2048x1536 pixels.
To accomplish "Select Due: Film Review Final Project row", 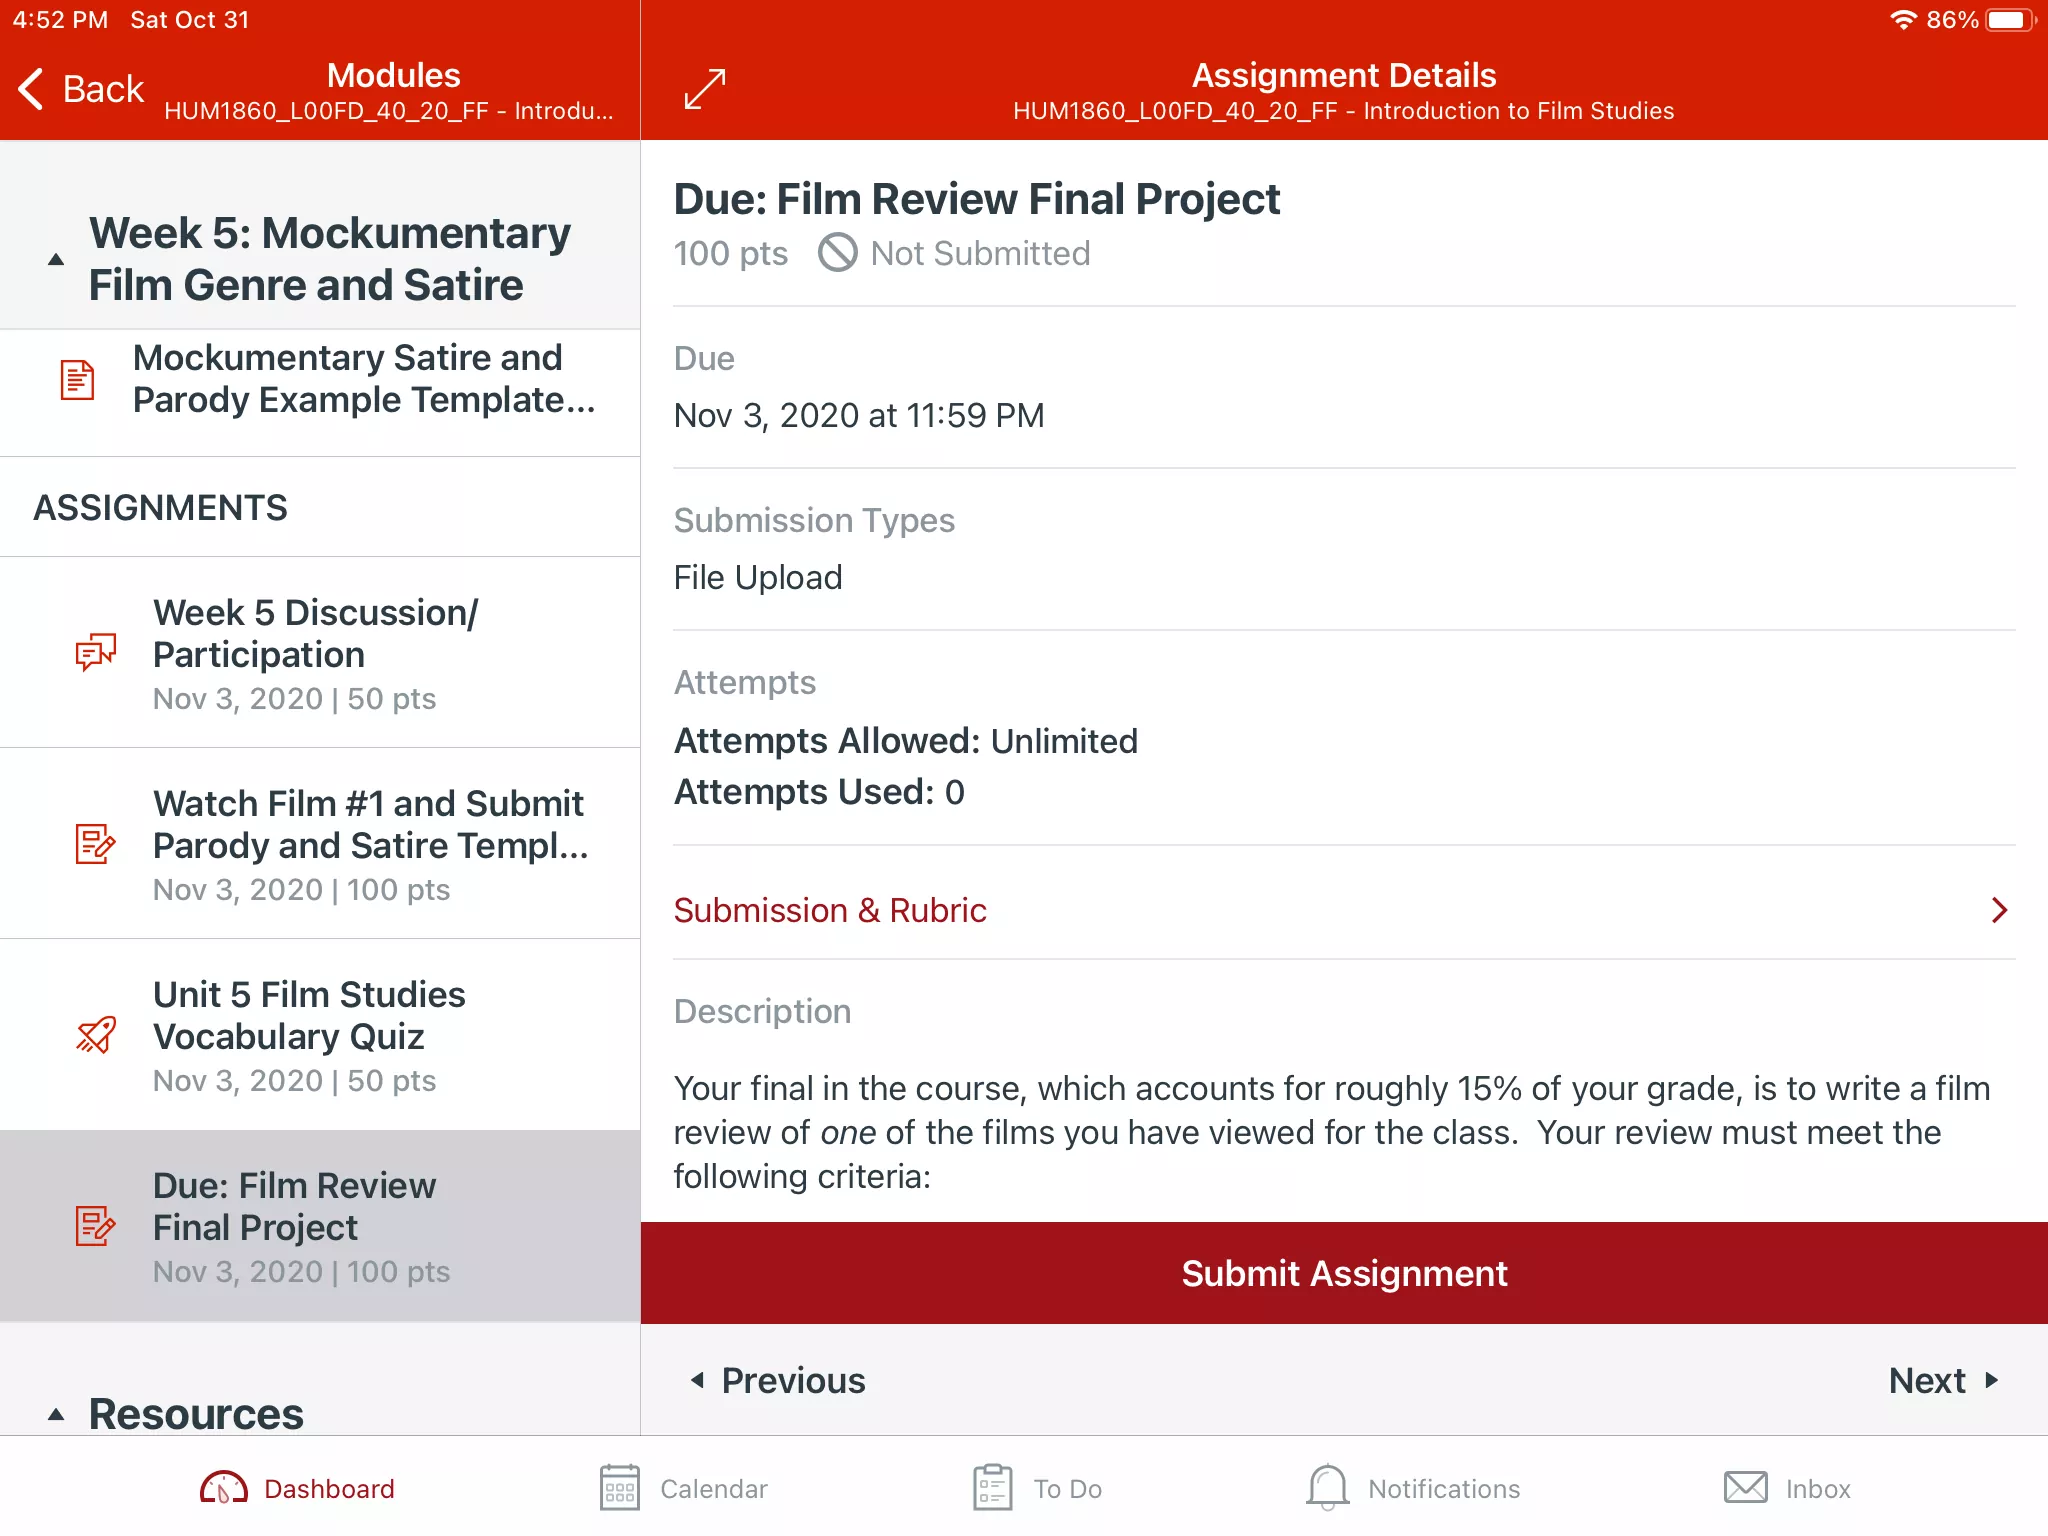I will coord(320,1226).
